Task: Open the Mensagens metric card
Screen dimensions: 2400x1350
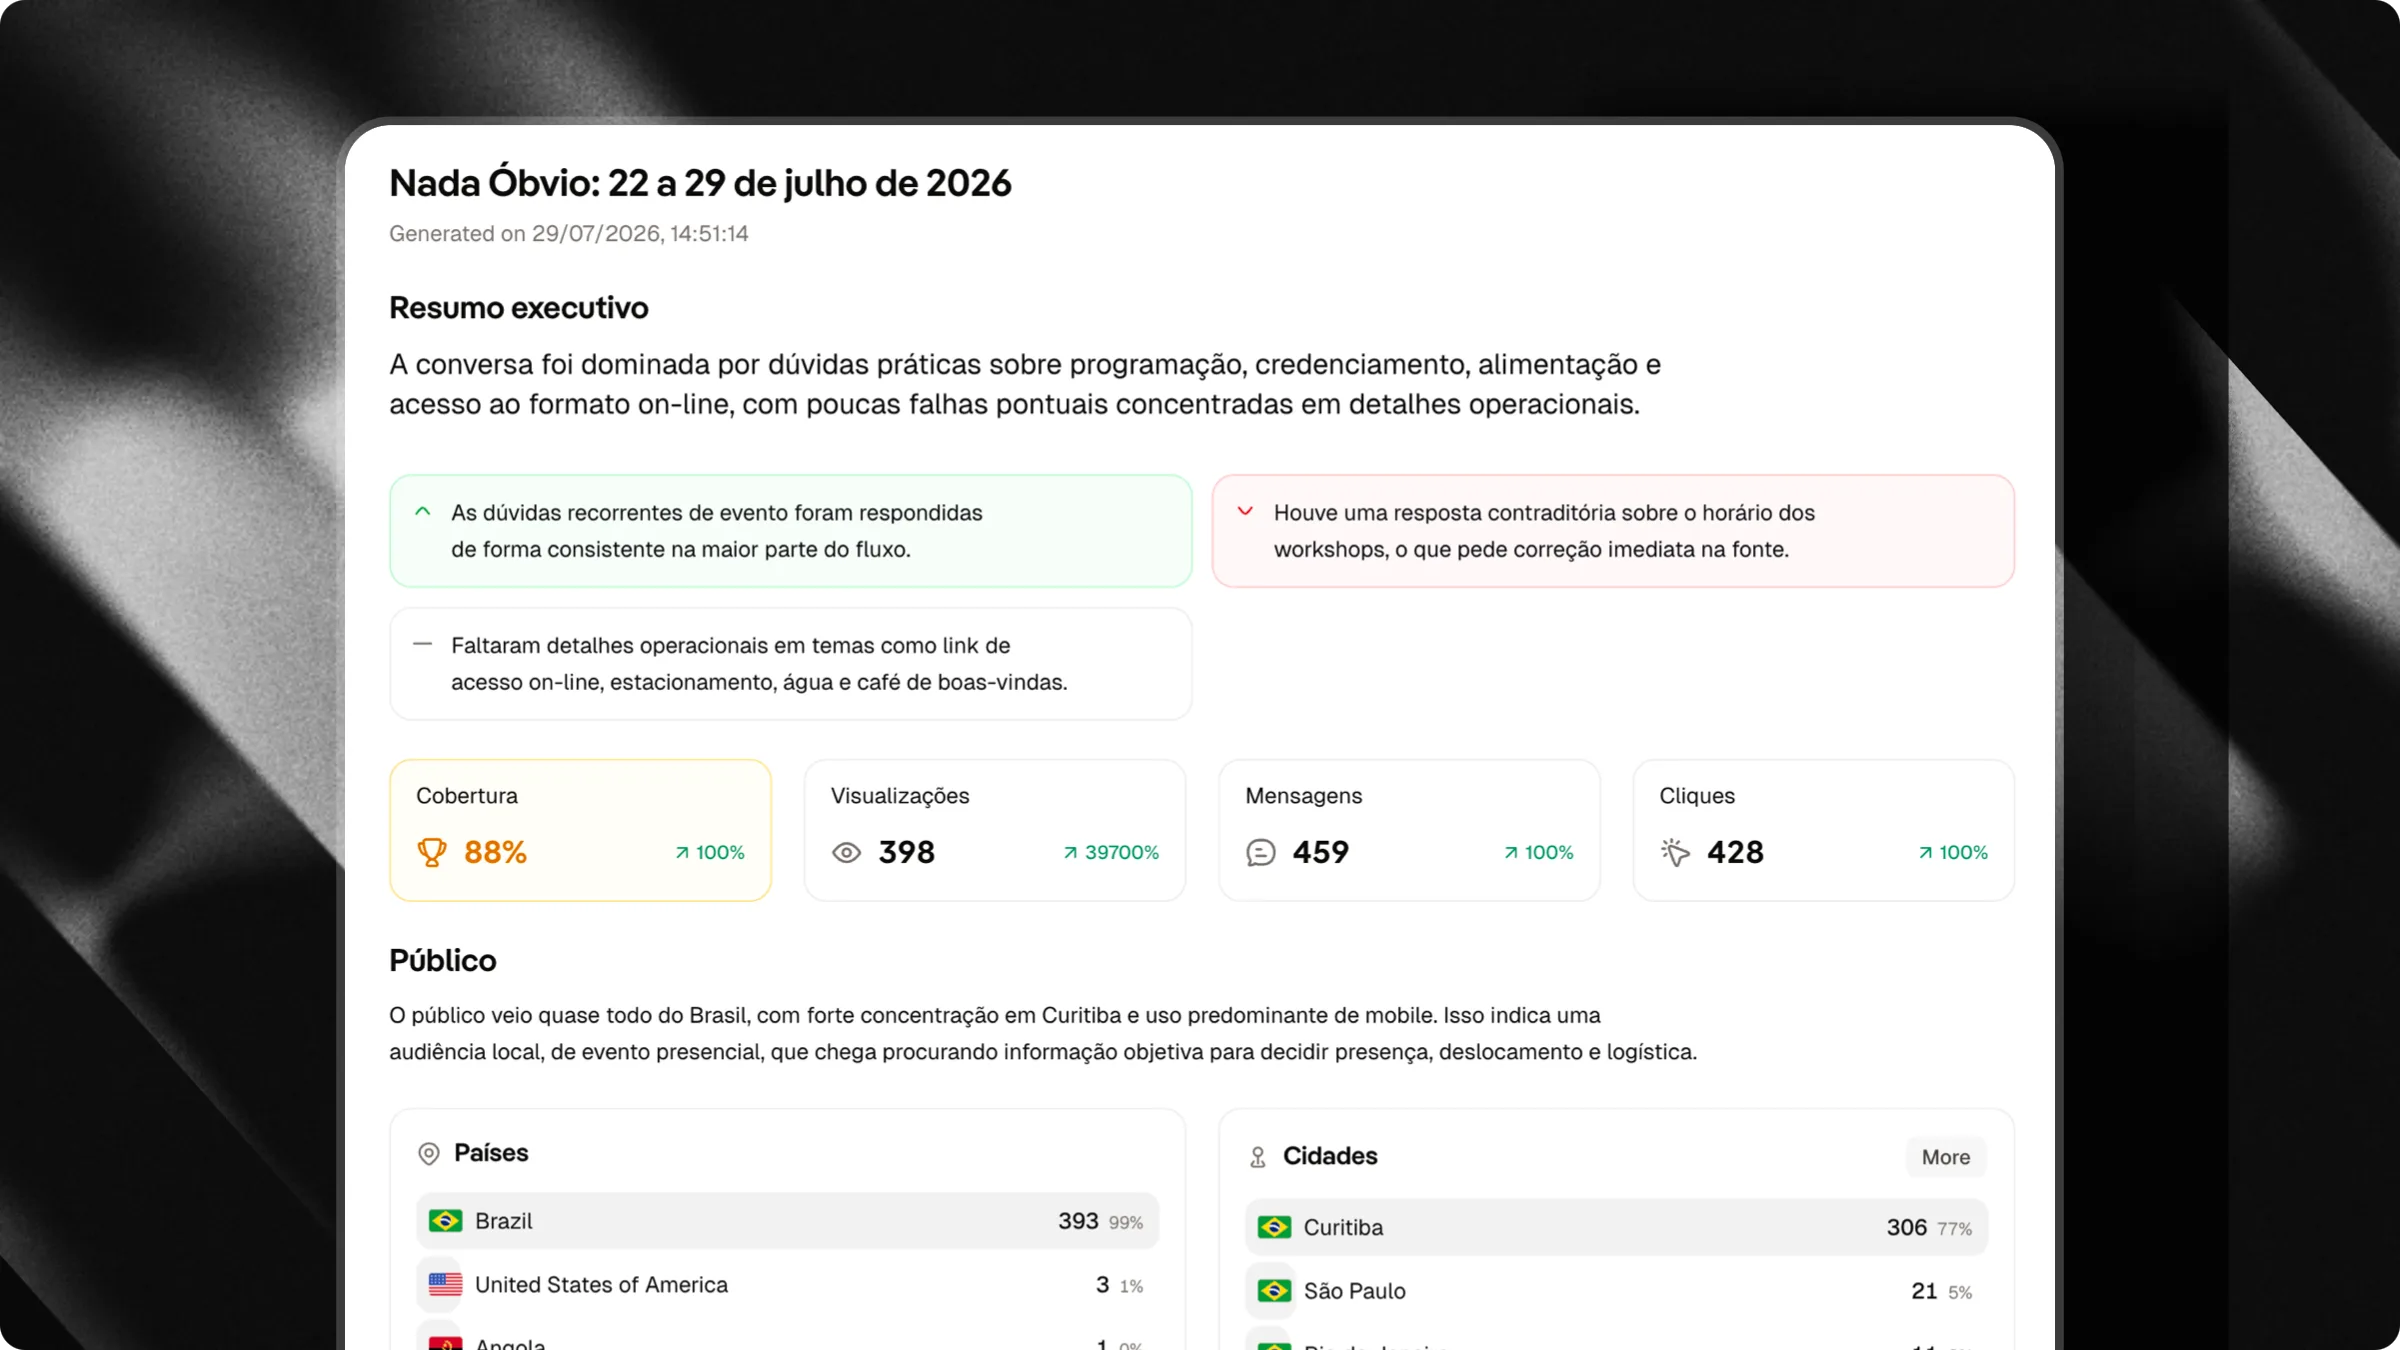Action: coord(1409,830)
